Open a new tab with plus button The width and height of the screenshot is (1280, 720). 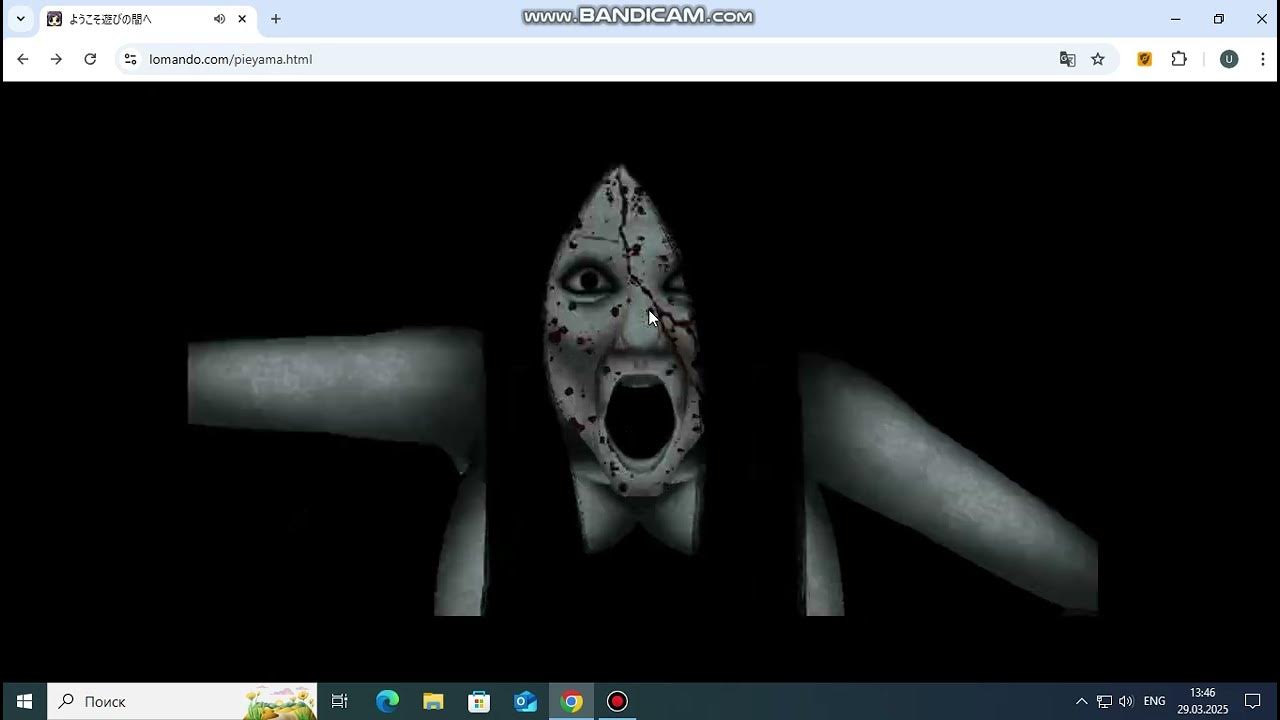(x=276, y=19)
